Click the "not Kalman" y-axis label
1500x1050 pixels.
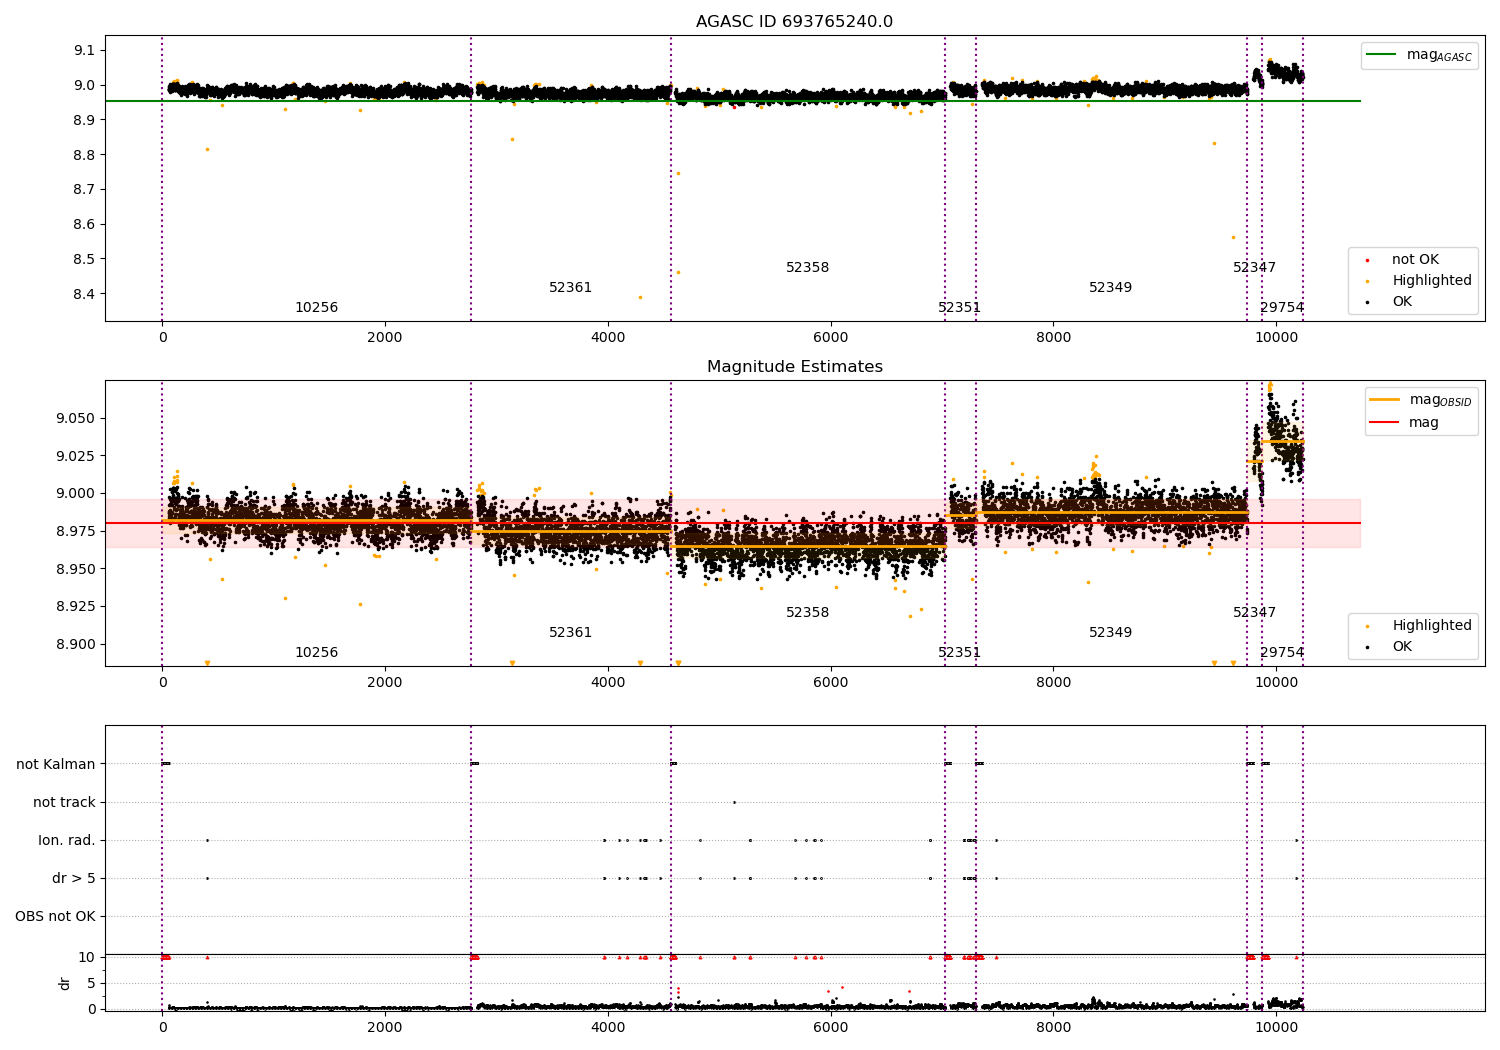pyautogui.click(x=56, y=765)
